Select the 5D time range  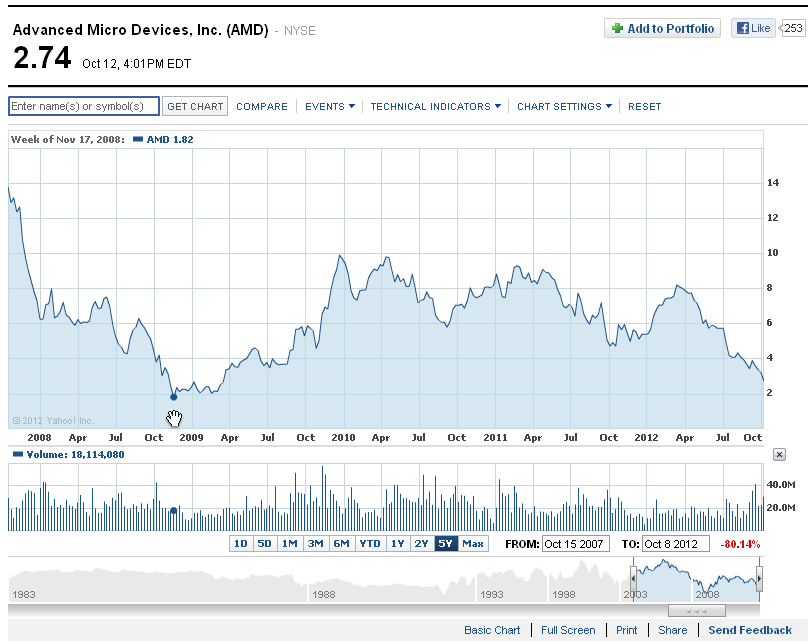pyautogui.click(x=265, y=544)
